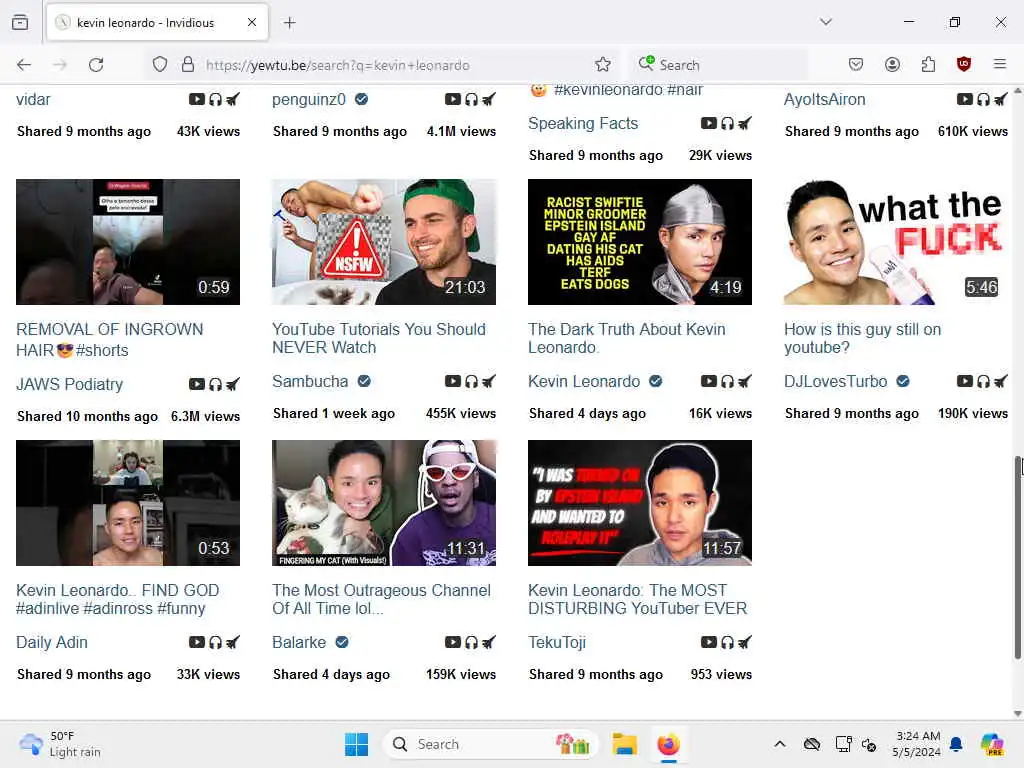Reload the current page

96,65
